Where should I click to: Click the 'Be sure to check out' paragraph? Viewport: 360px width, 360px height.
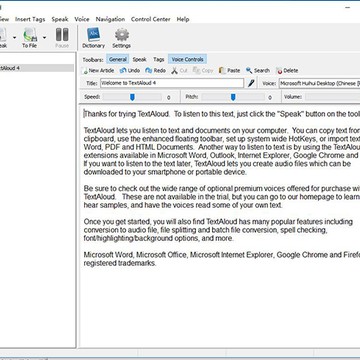point(222,197)
